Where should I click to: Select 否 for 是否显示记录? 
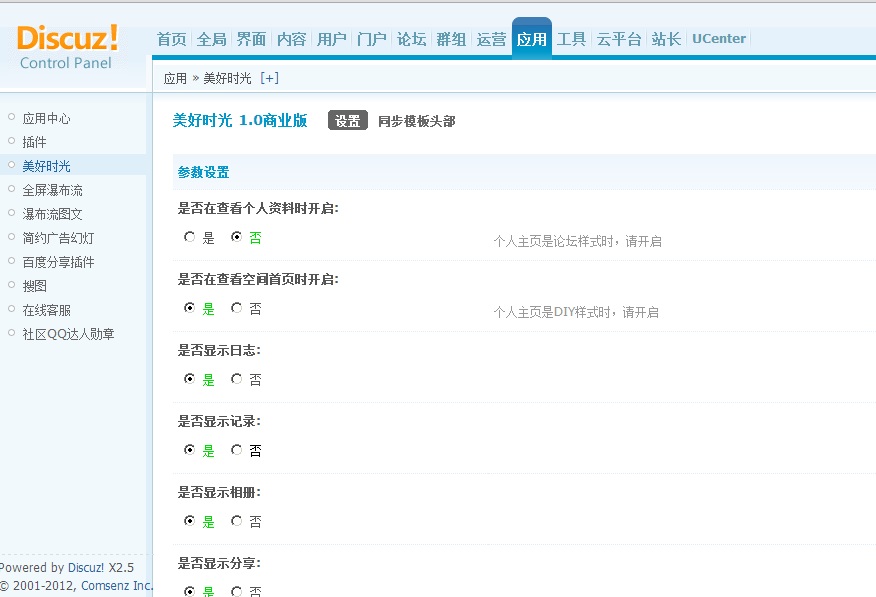pos(236,450)
